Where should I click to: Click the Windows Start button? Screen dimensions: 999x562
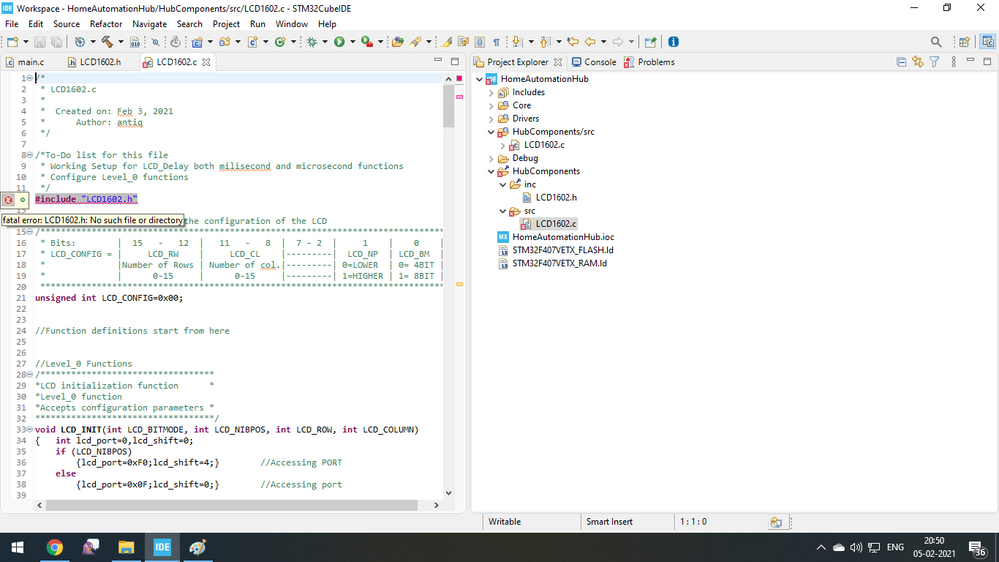[x=18, y=547]
